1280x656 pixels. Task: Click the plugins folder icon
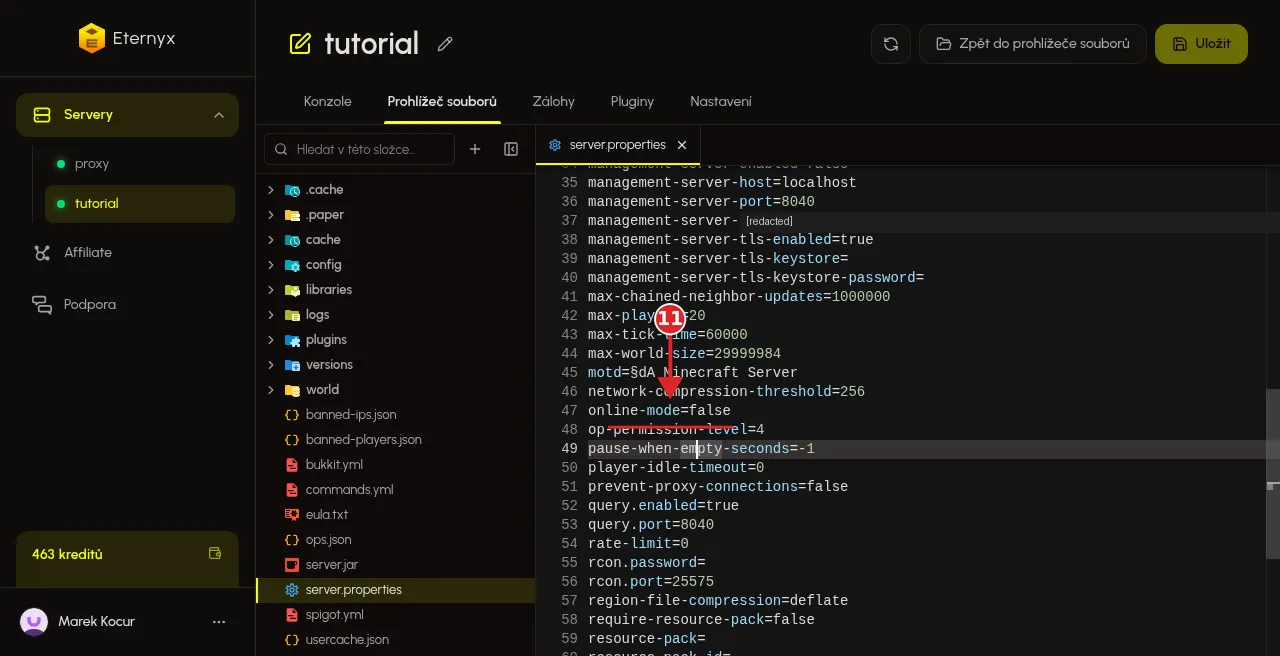coord(292,340)
